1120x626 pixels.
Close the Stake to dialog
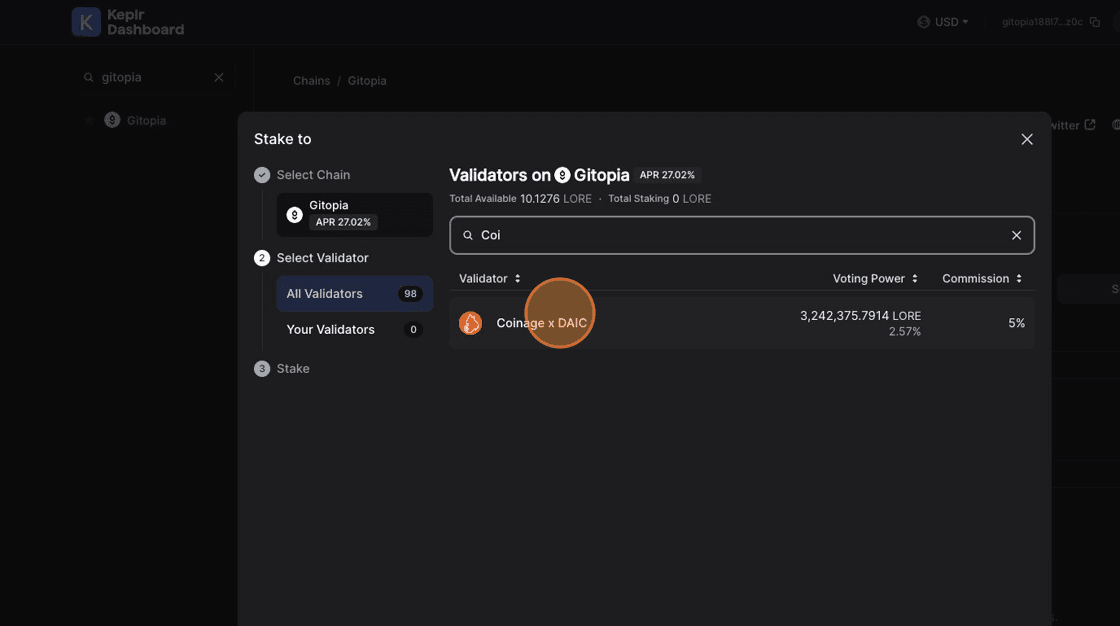coord(1026,139)
